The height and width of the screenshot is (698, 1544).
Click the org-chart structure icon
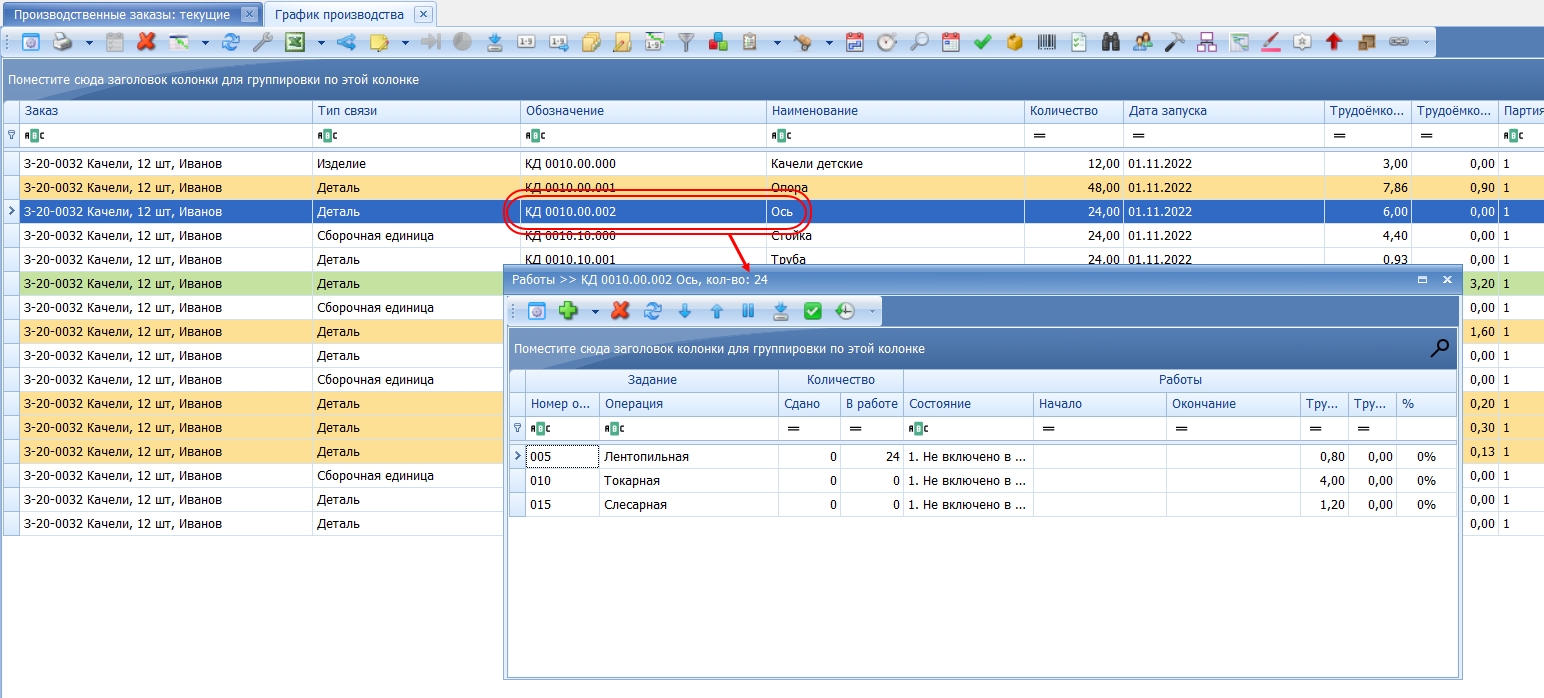[1207, 42]
